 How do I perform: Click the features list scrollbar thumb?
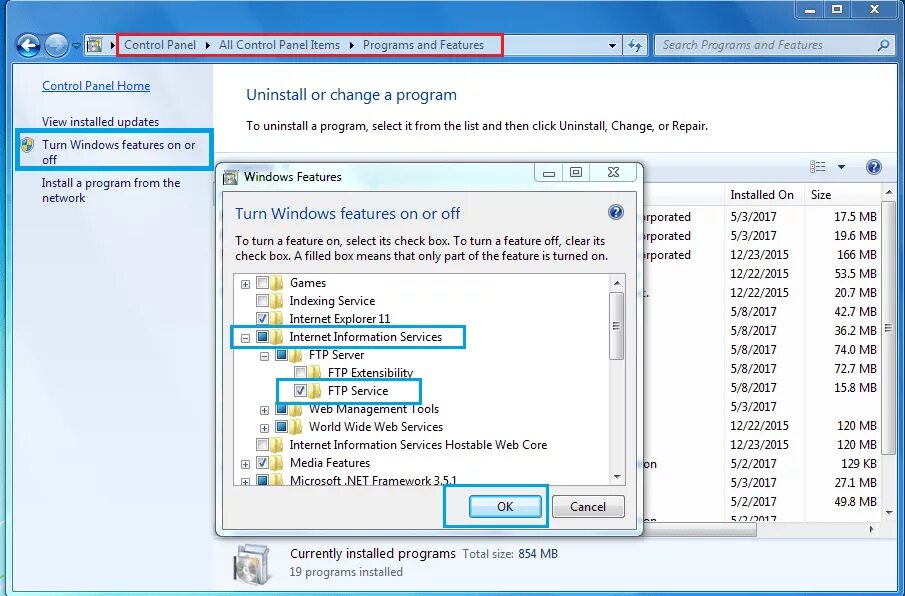click(617, 325)
